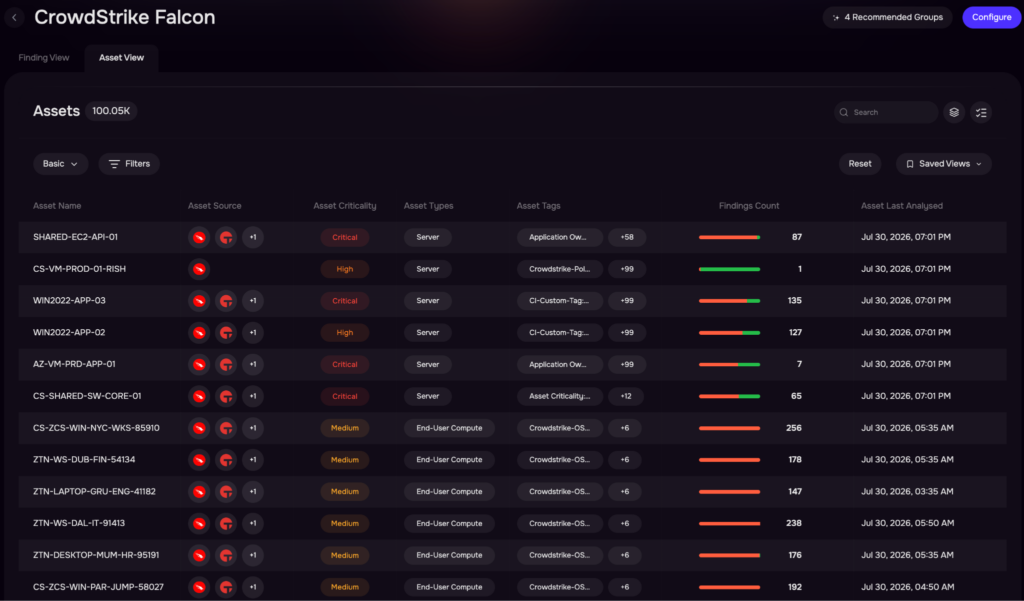
Task: Click the findings bar for ZTN-WS-DAL-IT-91413
Action: [x=729, y=523]
